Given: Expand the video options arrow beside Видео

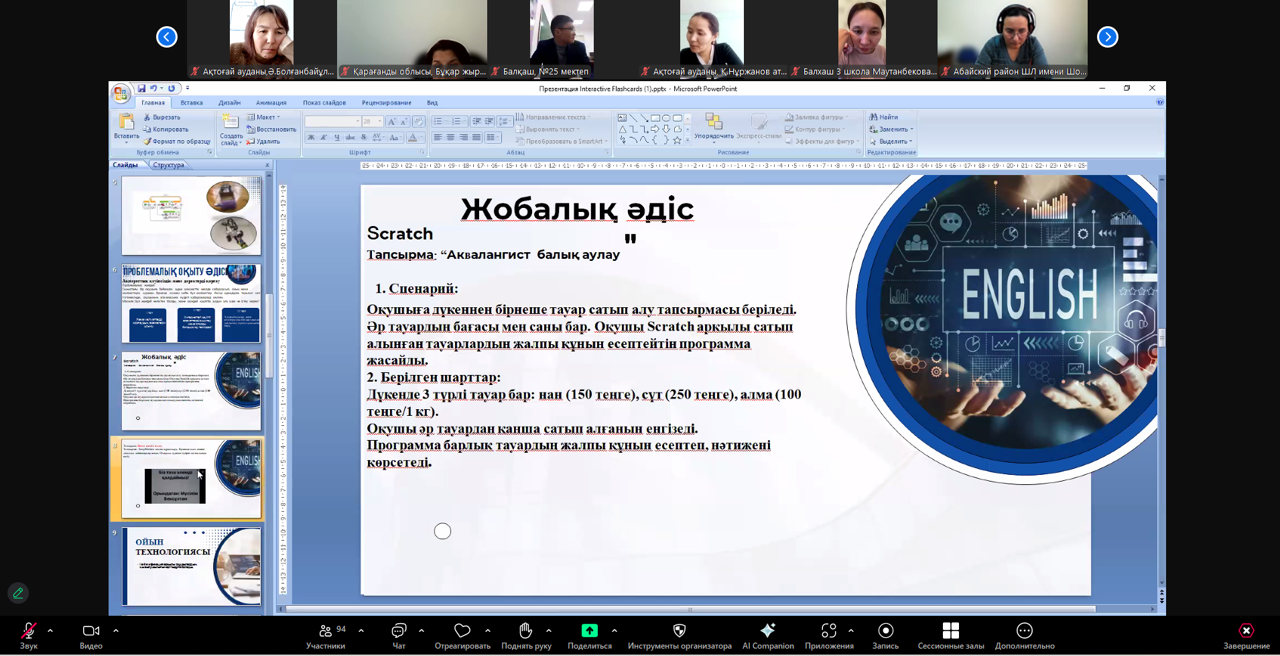Looking at the screenshot, I should [x=116, y=631].
